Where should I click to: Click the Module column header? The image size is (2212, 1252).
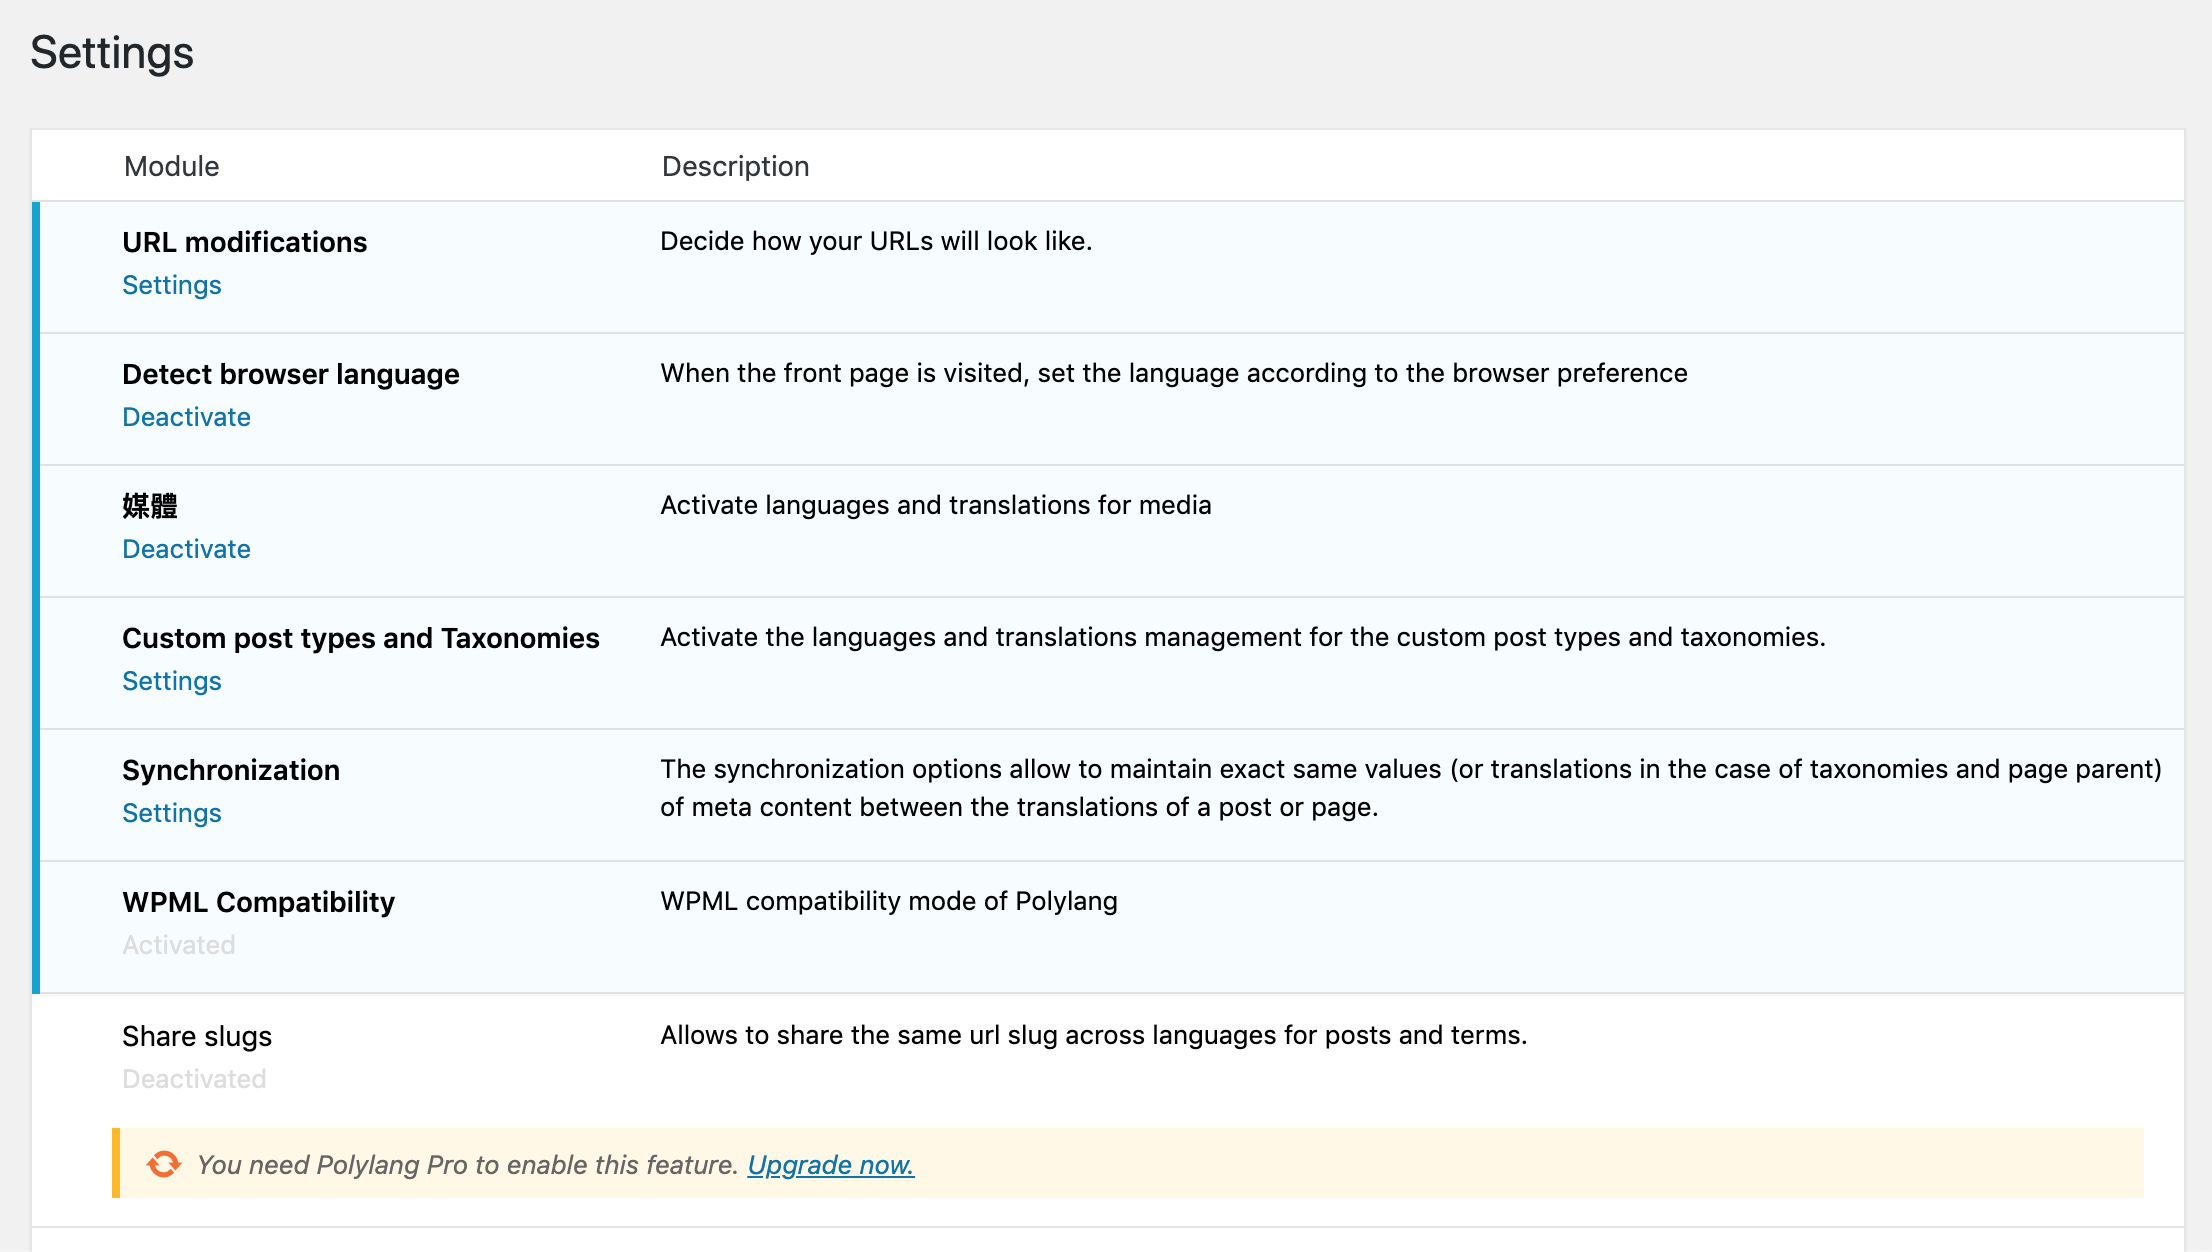point(171,166)
